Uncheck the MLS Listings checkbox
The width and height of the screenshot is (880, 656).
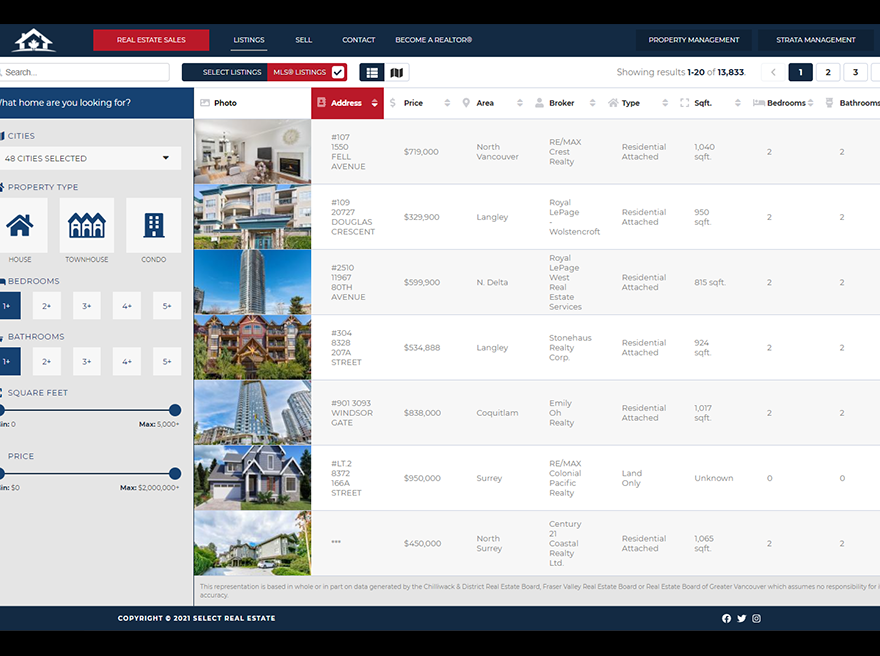[x=335, y=72]
